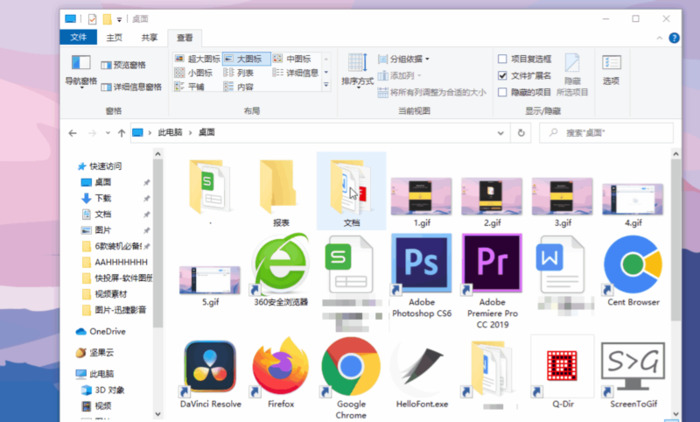The width and height of the screenshot is (700, 422).
Task: Open the 文件 tab
Action: click(78, 38)
